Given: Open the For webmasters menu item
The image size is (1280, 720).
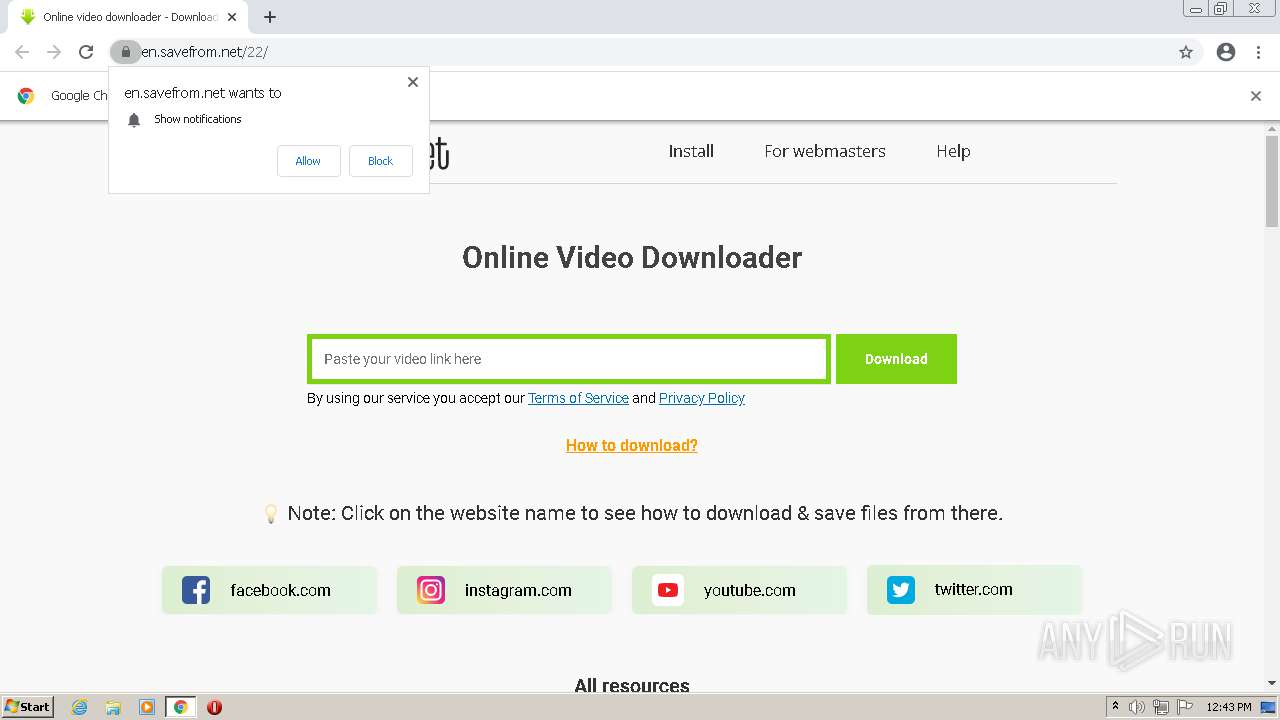Looking at the screenshot, I should coord(825,151).
